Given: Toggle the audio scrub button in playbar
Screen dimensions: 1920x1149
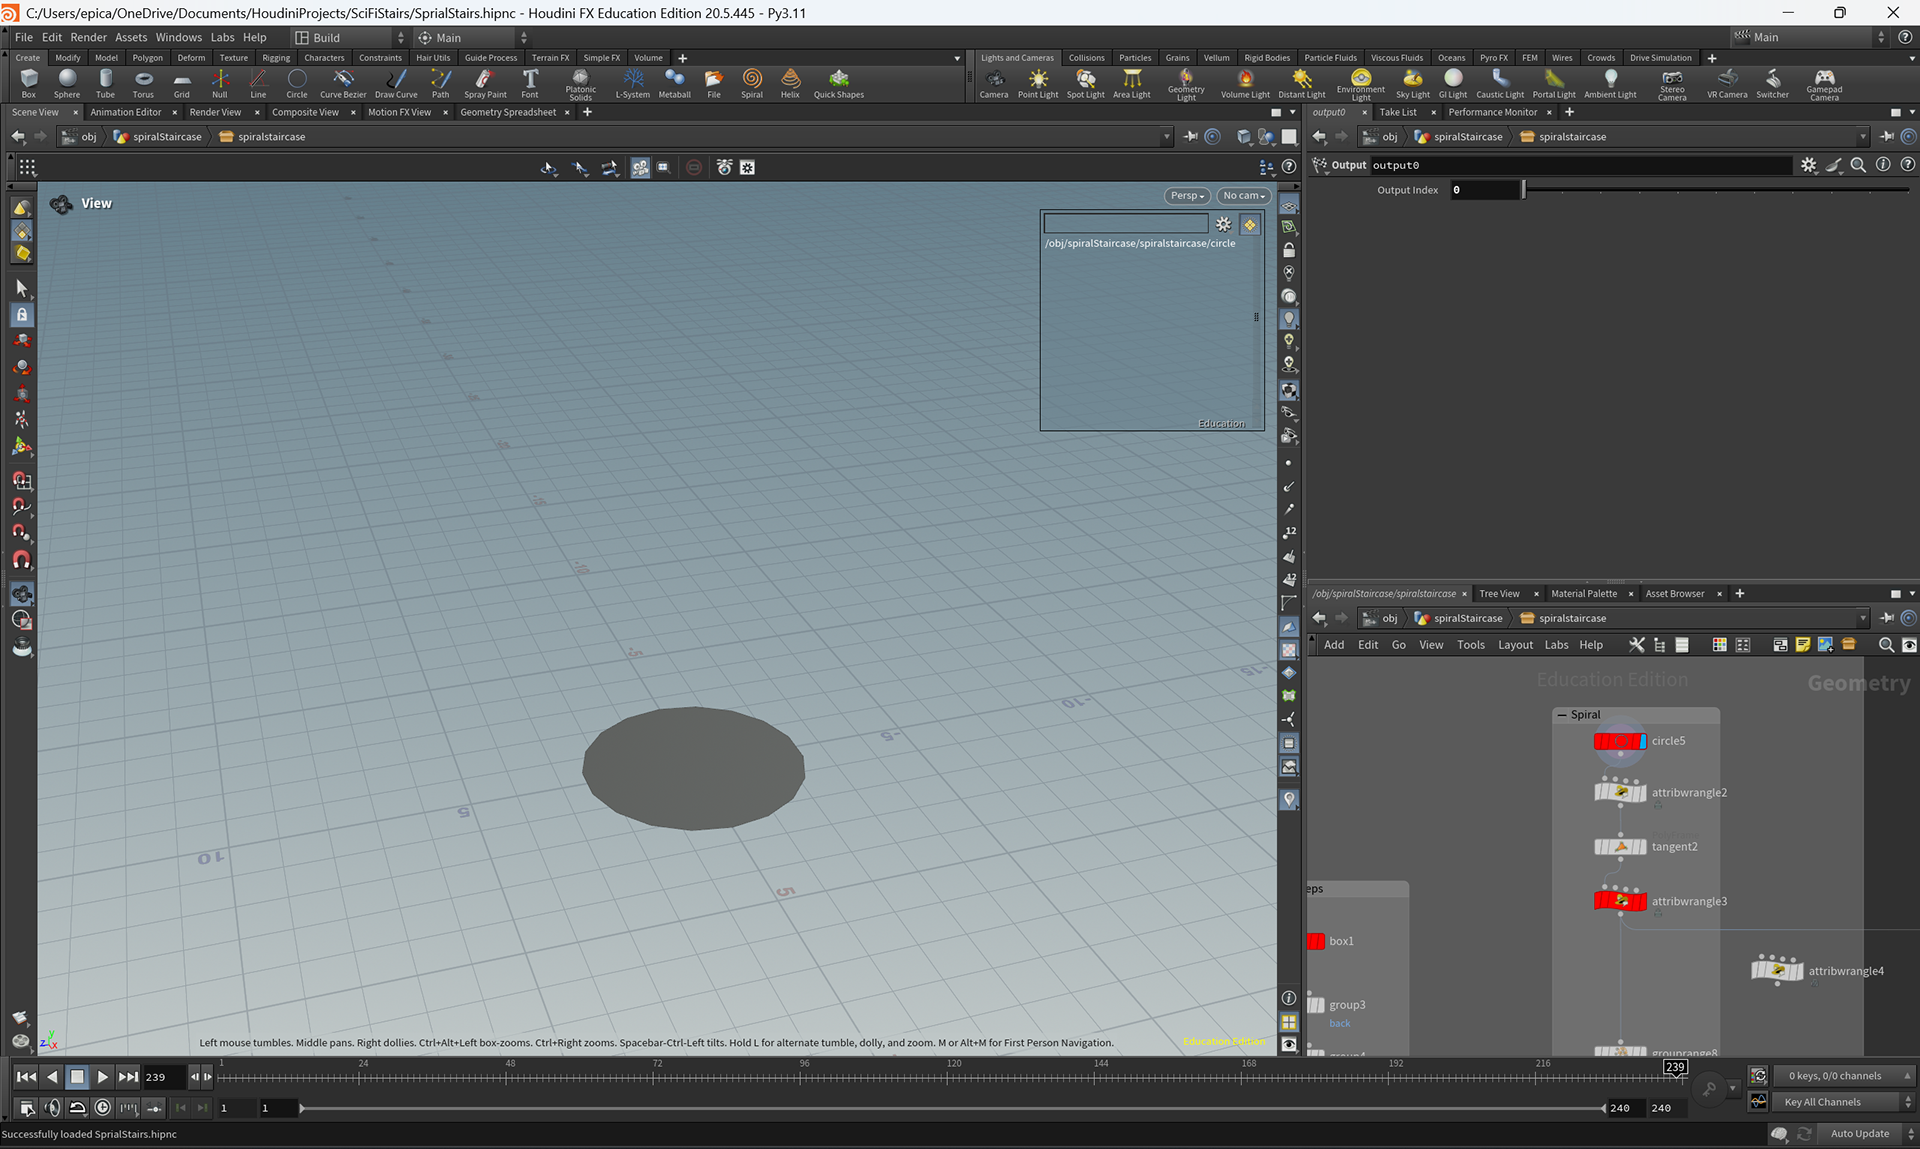Looking at the screenshot, I should [x=52, y=1107].
